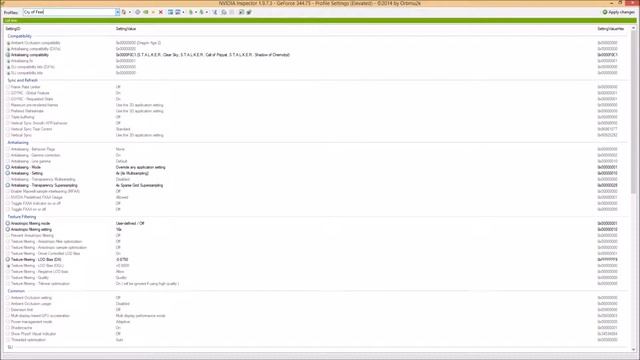The image size is (640, 360).
Task: Click the Apply changes button
Action: 618,12
